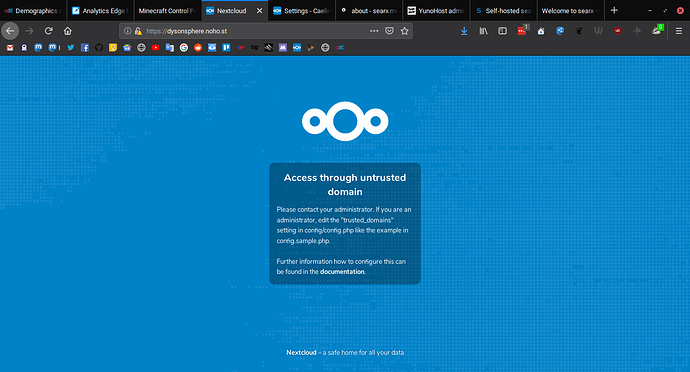Open the Twitter bookmark
The width and height of the screenshot is (690, 372).
point(70,48)
